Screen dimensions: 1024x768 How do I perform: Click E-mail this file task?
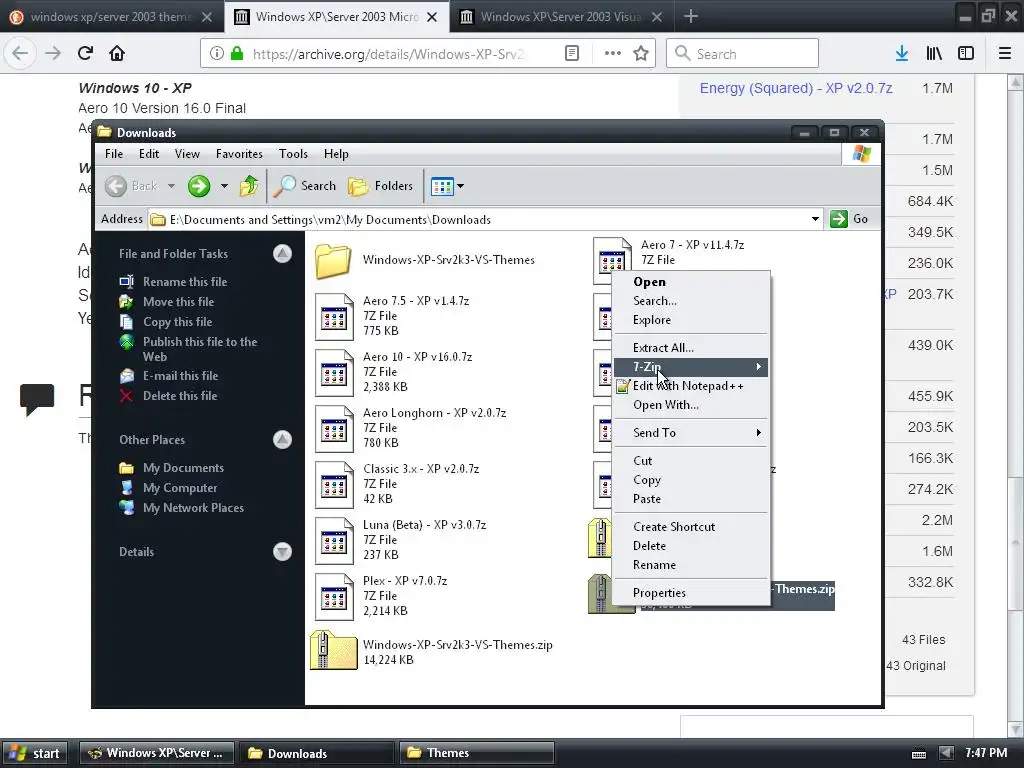tap(180, 376)
